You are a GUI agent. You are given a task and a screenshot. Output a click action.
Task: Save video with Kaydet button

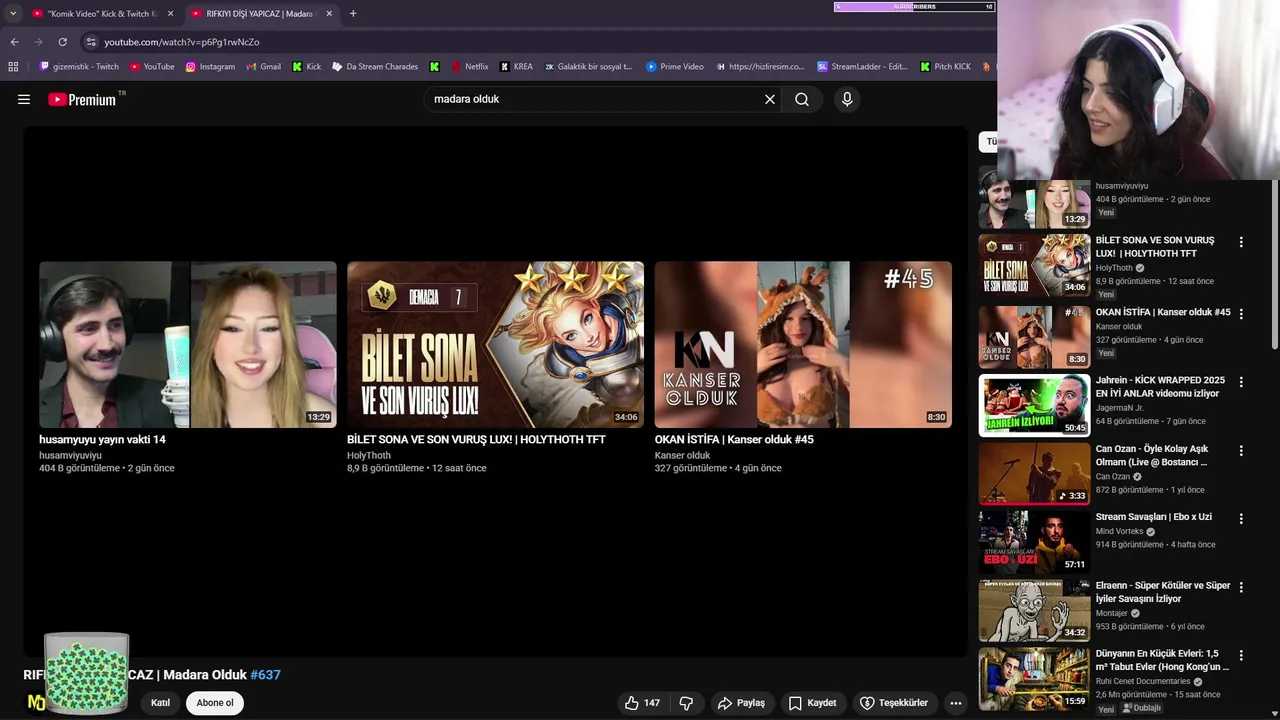811,703
